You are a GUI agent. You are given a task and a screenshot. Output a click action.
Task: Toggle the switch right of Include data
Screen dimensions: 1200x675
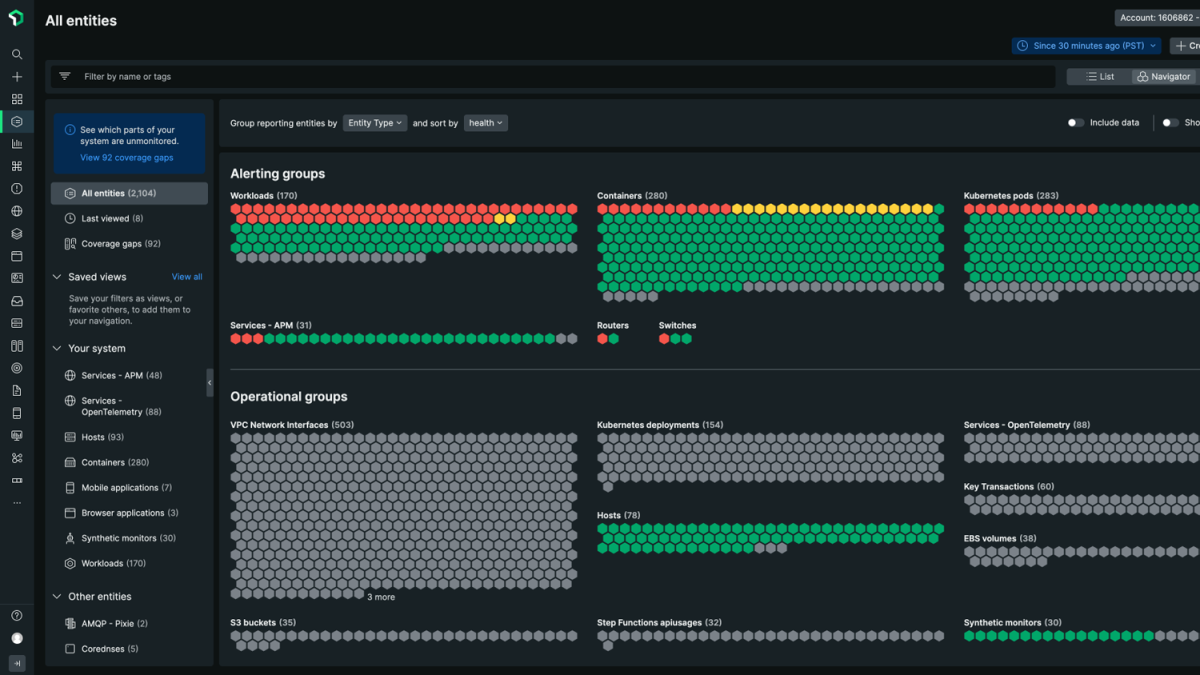1170,123
